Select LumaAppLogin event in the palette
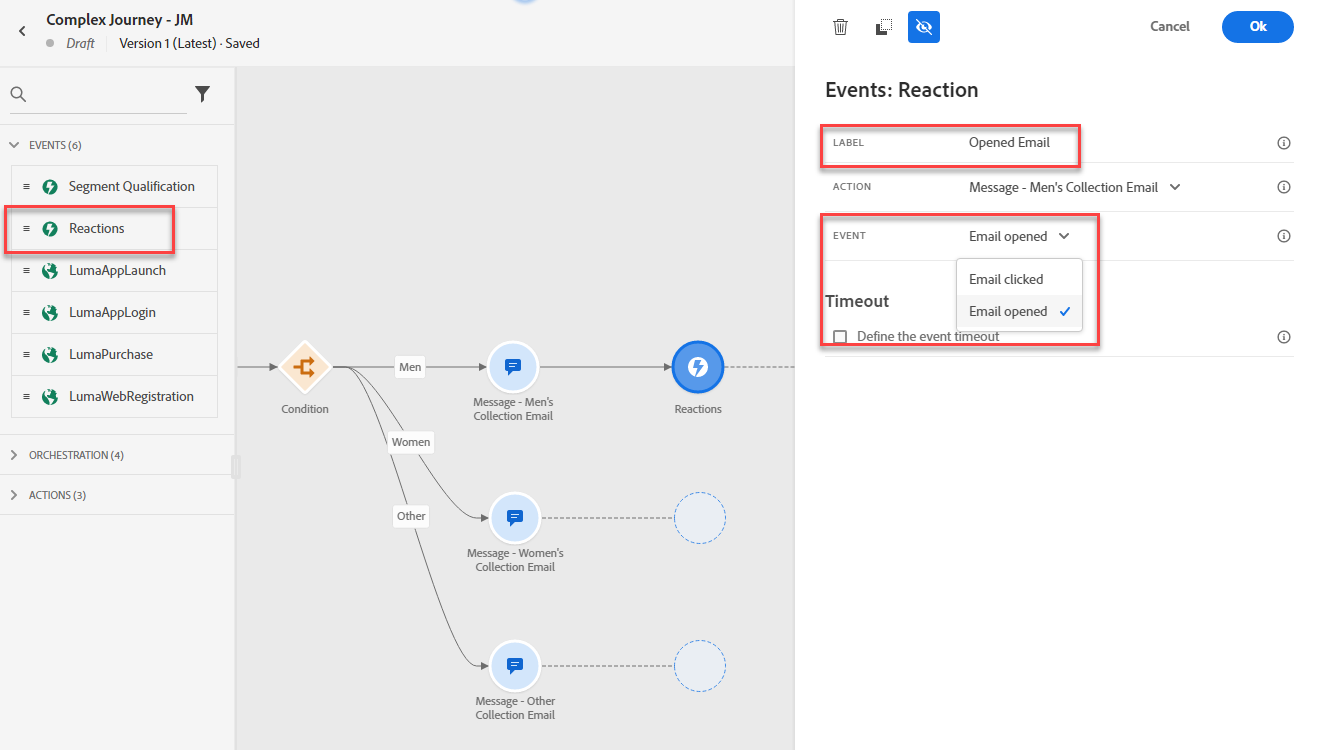 click(x=114, y=313)
